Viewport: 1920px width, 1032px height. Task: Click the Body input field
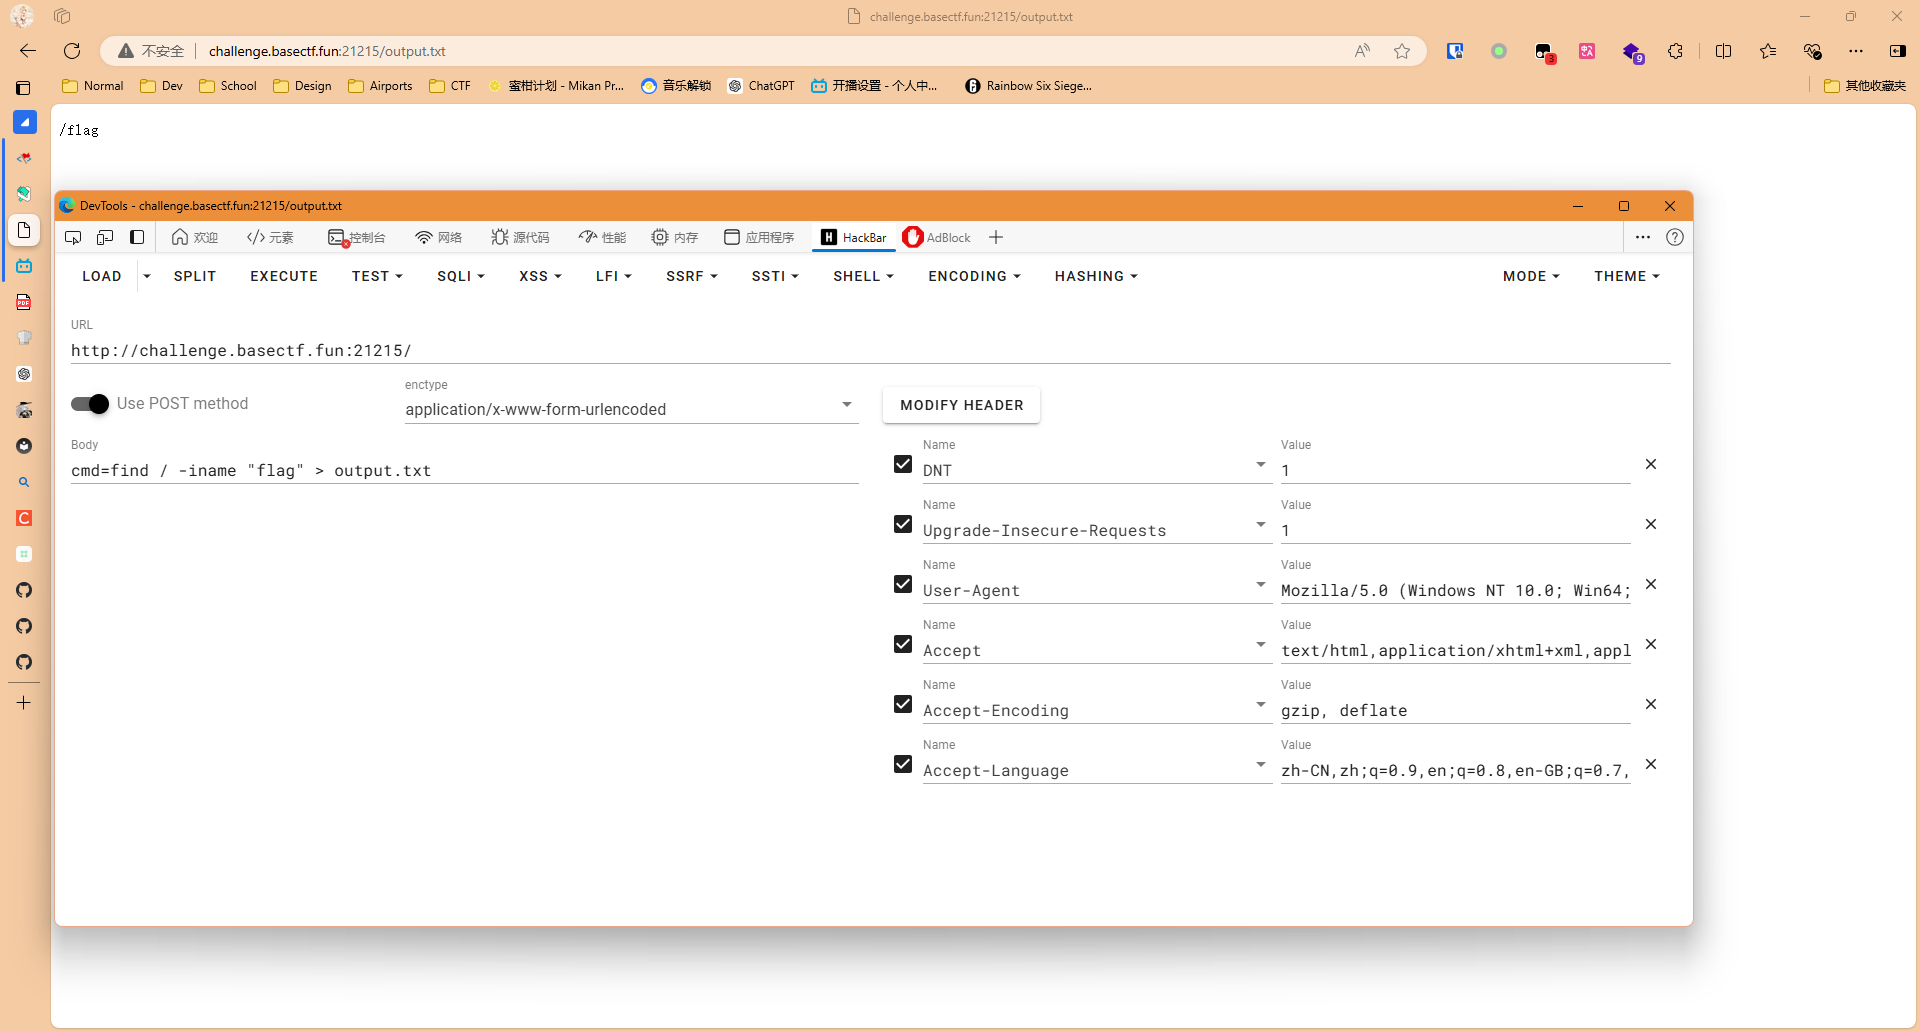464,471
